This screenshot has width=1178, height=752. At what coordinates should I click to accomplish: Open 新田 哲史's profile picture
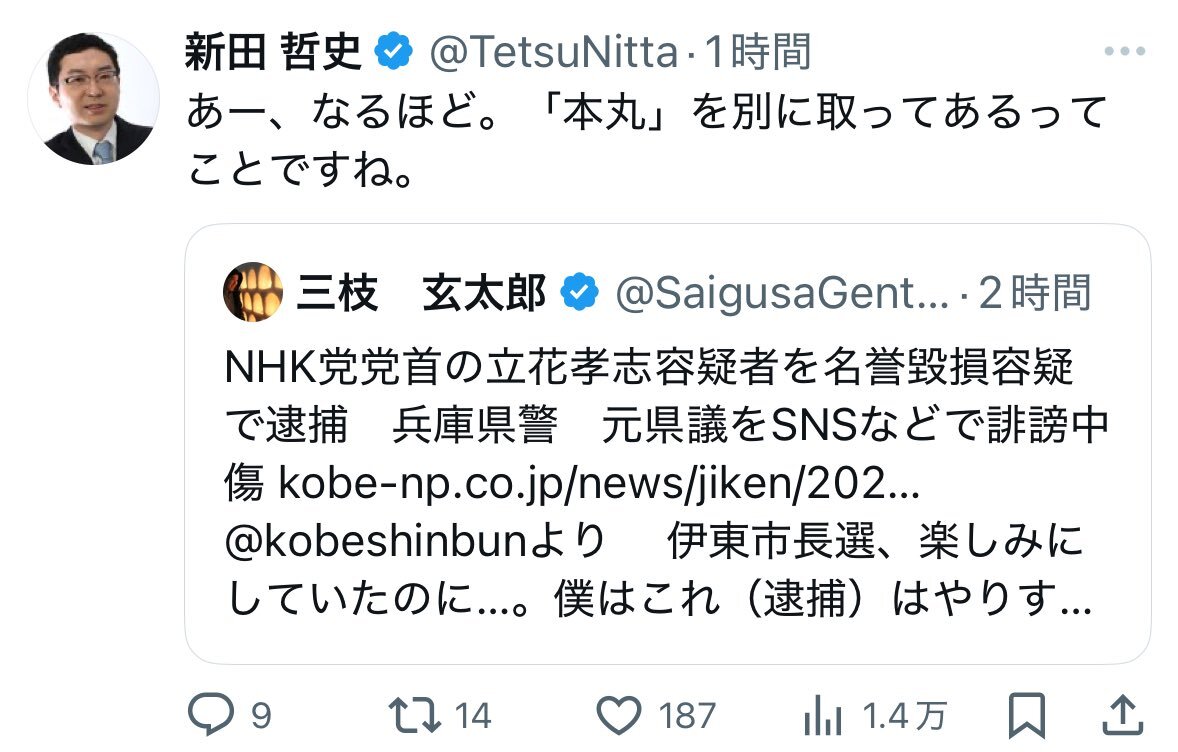[93, 98]
